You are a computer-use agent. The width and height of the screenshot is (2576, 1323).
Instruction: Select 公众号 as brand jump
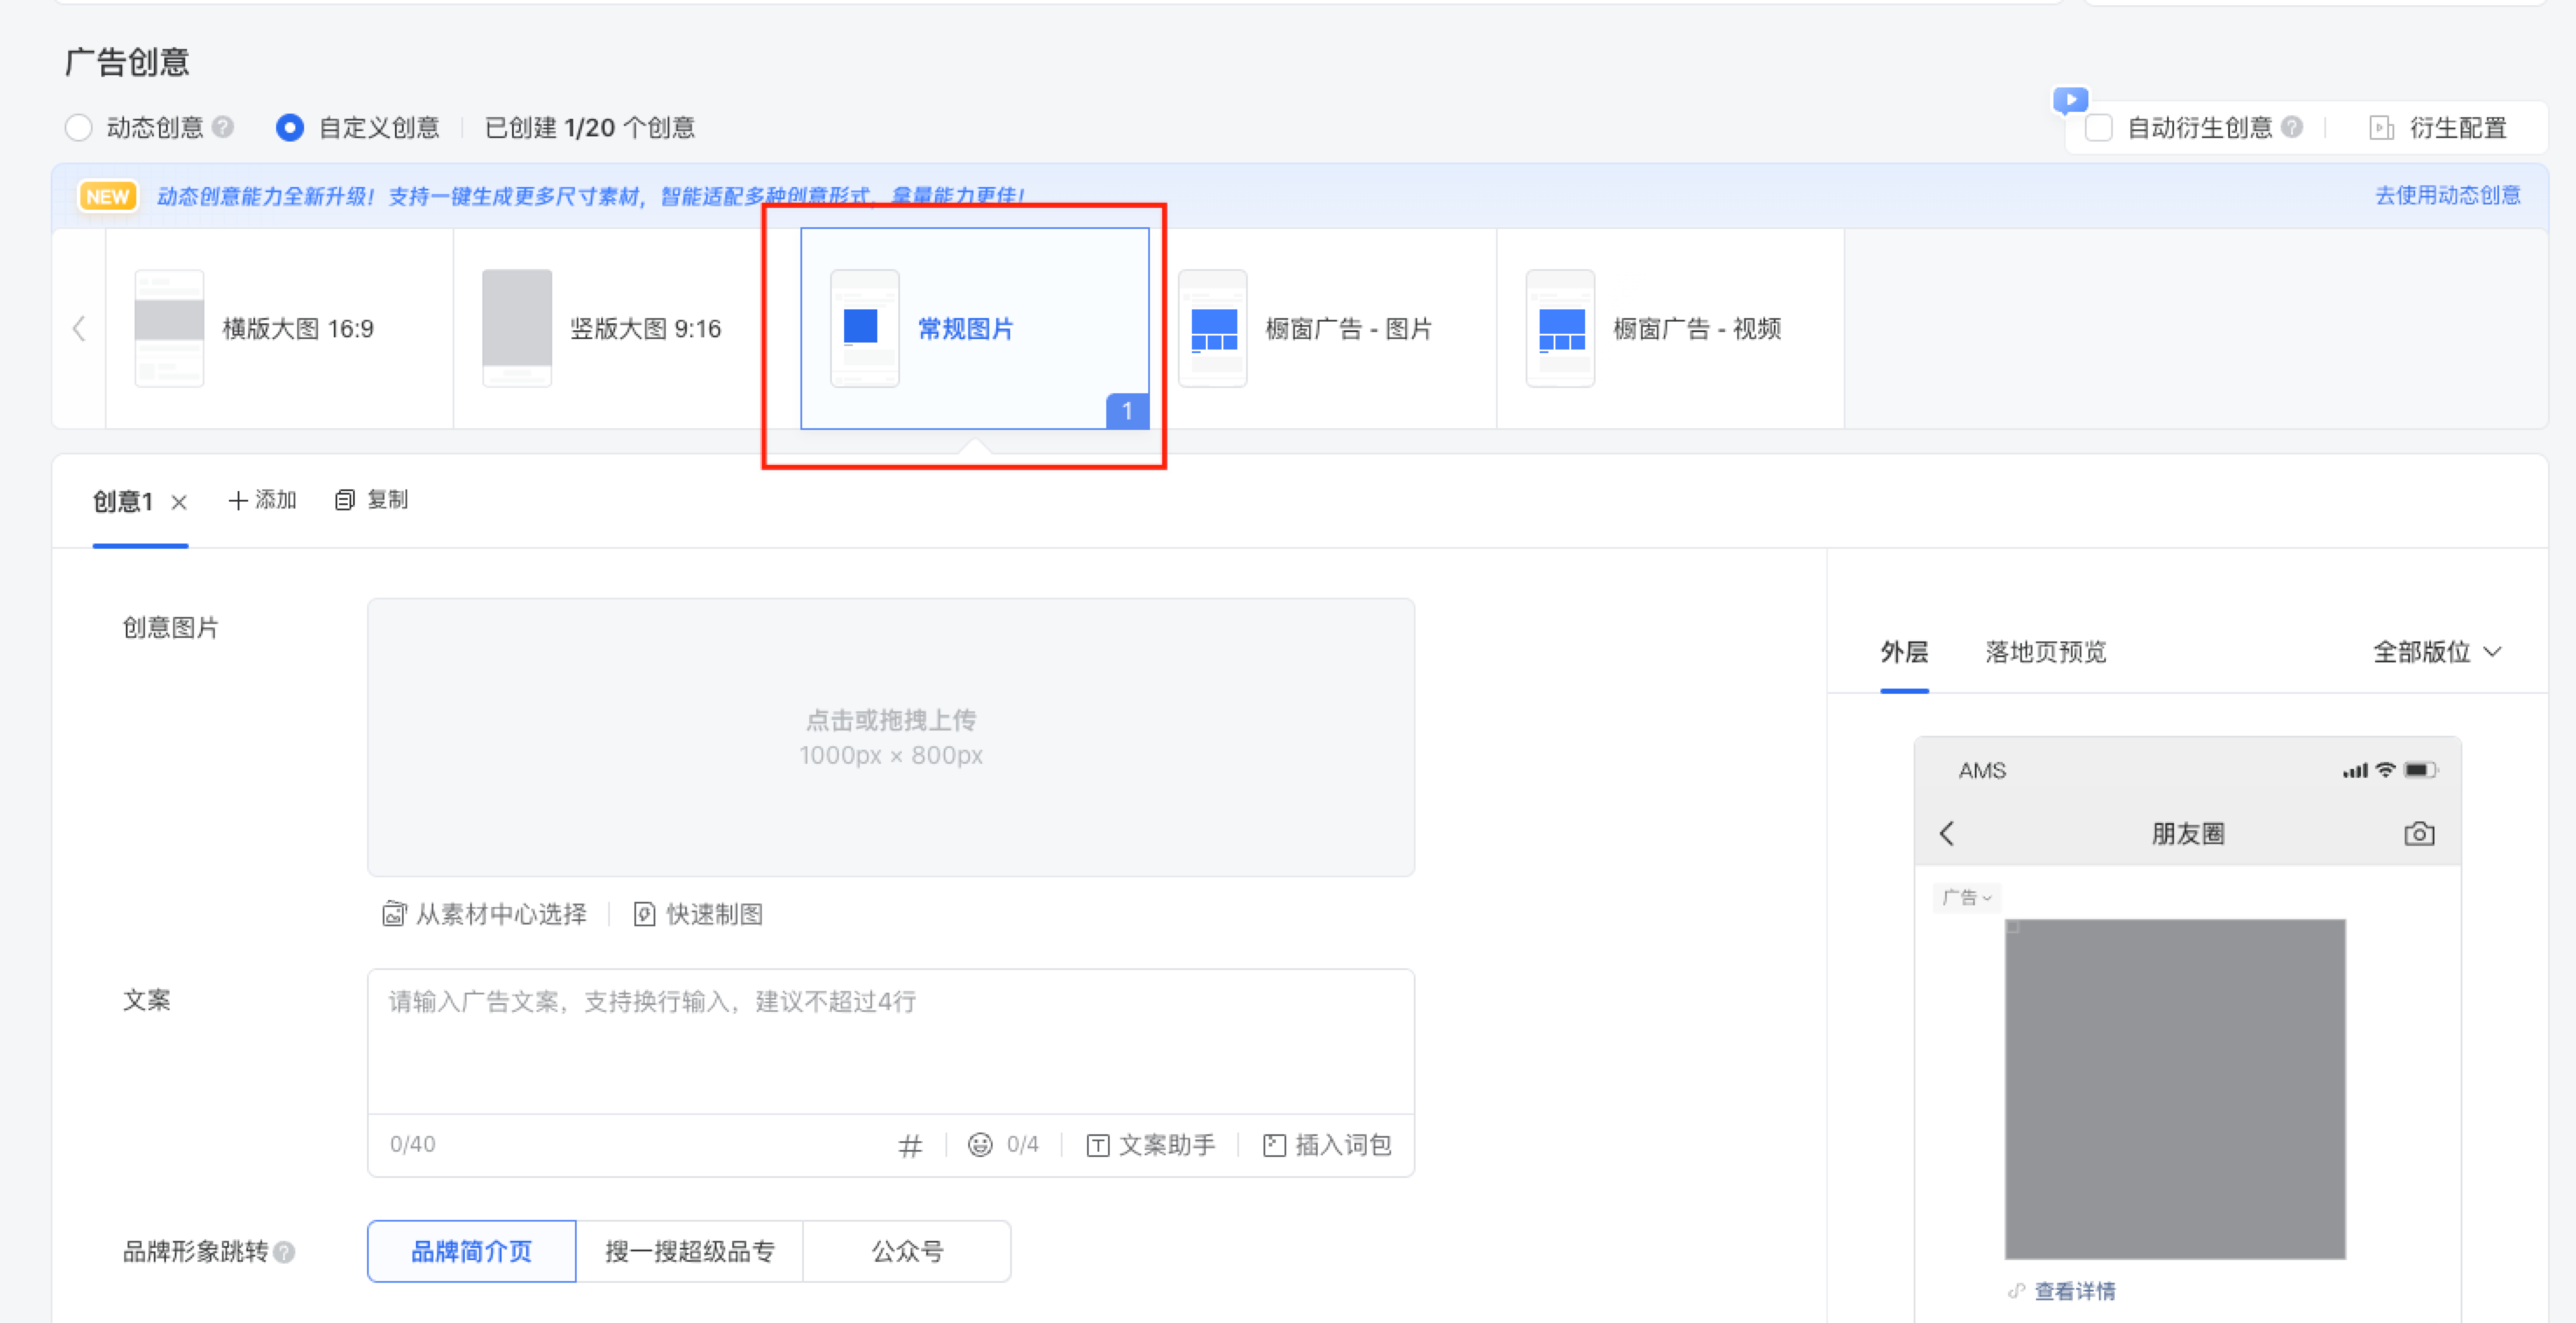coord(907,1251)
